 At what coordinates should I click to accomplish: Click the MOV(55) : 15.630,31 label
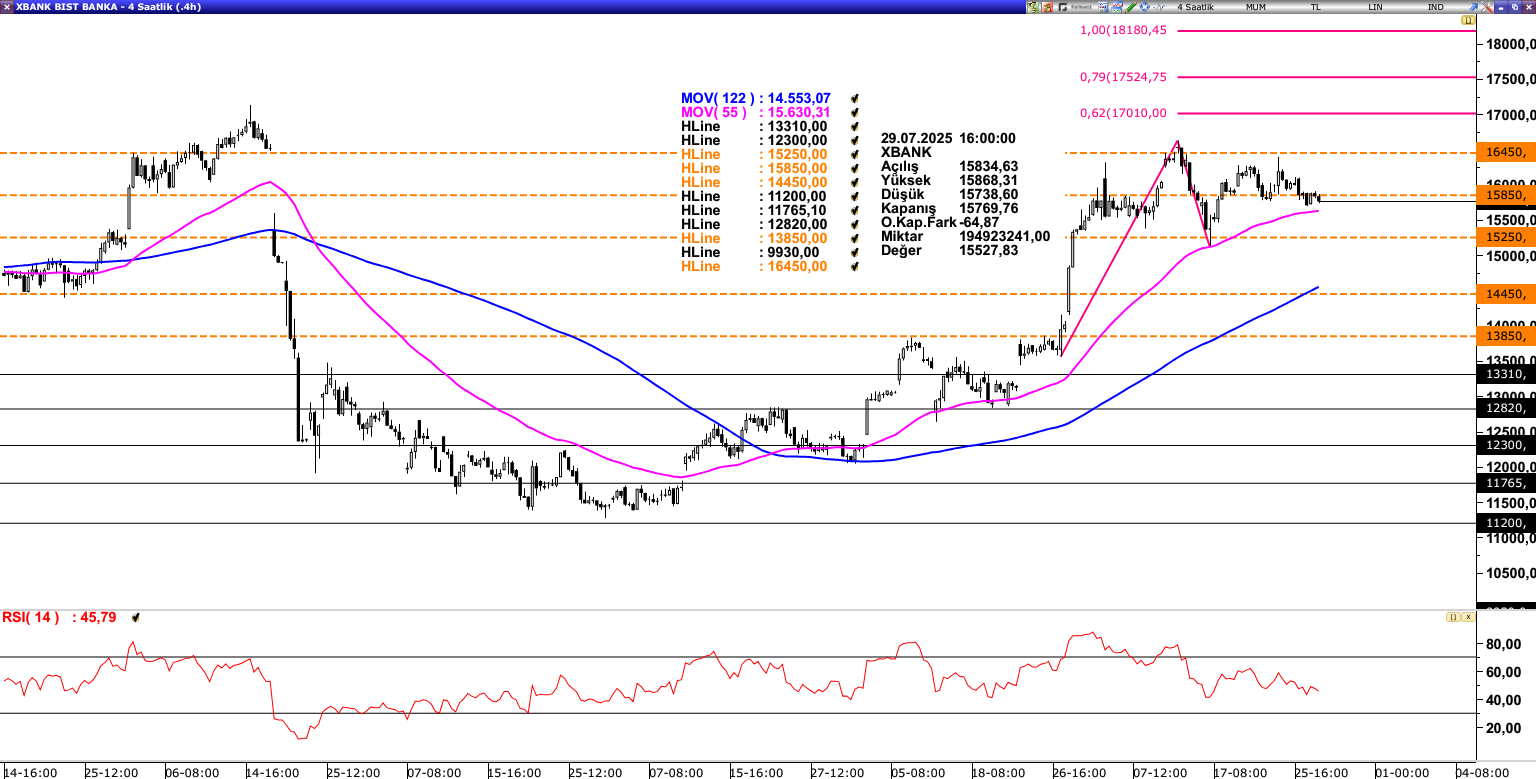click(x=756, y=112)
